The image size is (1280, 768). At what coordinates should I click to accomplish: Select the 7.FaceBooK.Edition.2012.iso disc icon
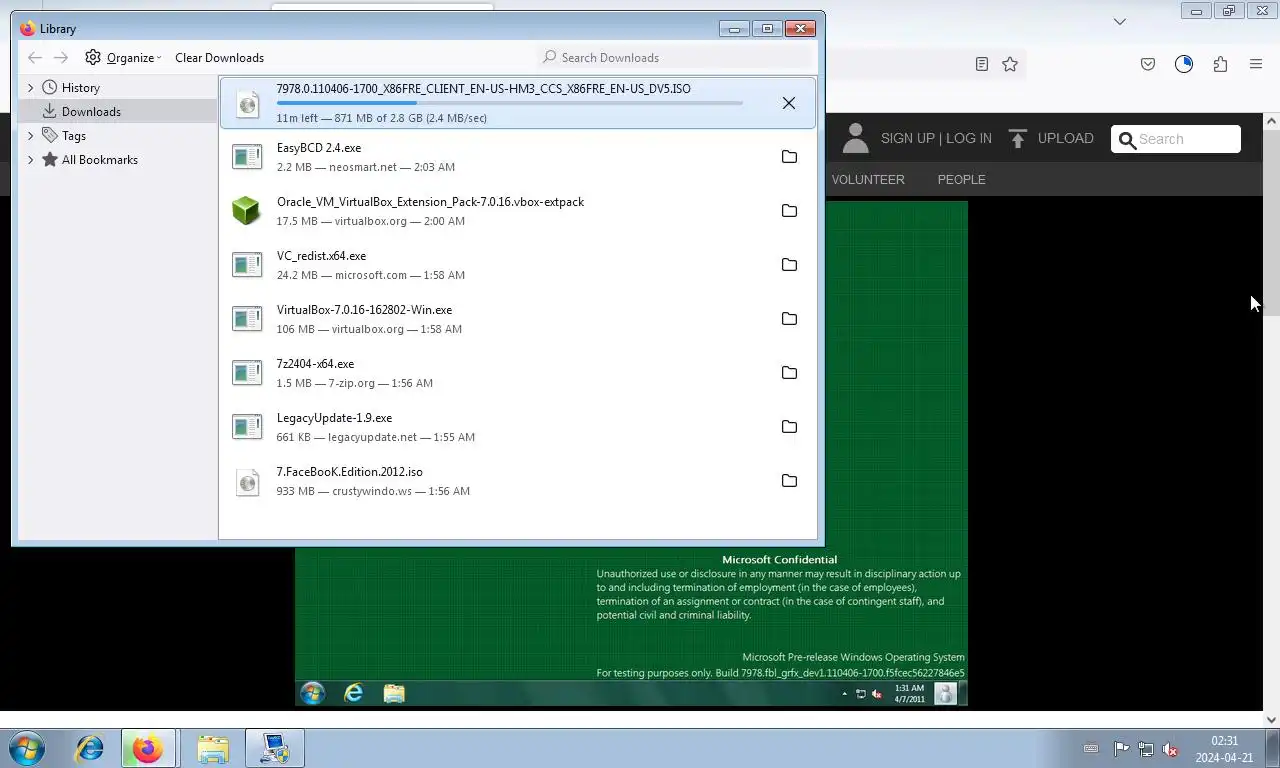tap(247, 482)
